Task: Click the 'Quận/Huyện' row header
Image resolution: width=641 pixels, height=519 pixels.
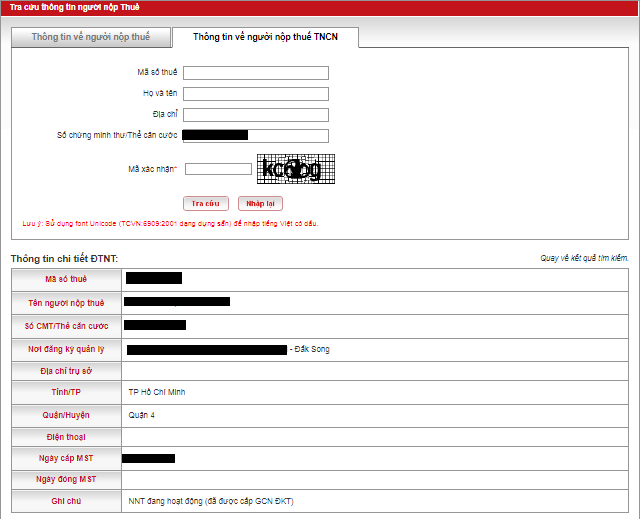Action: tap(66, 416)
